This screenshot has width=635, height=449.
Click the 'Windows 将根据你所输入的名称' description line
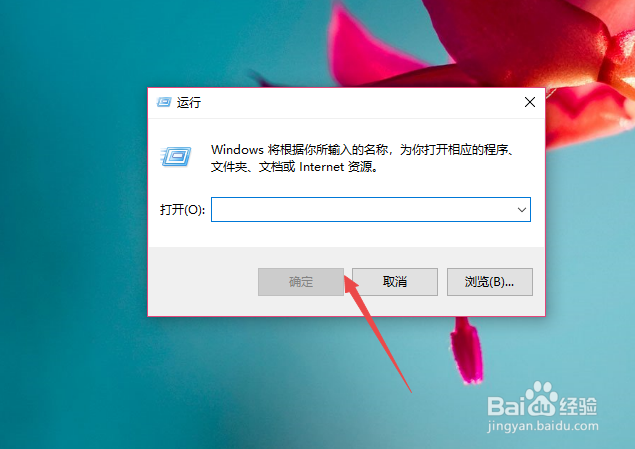[363, 150]
